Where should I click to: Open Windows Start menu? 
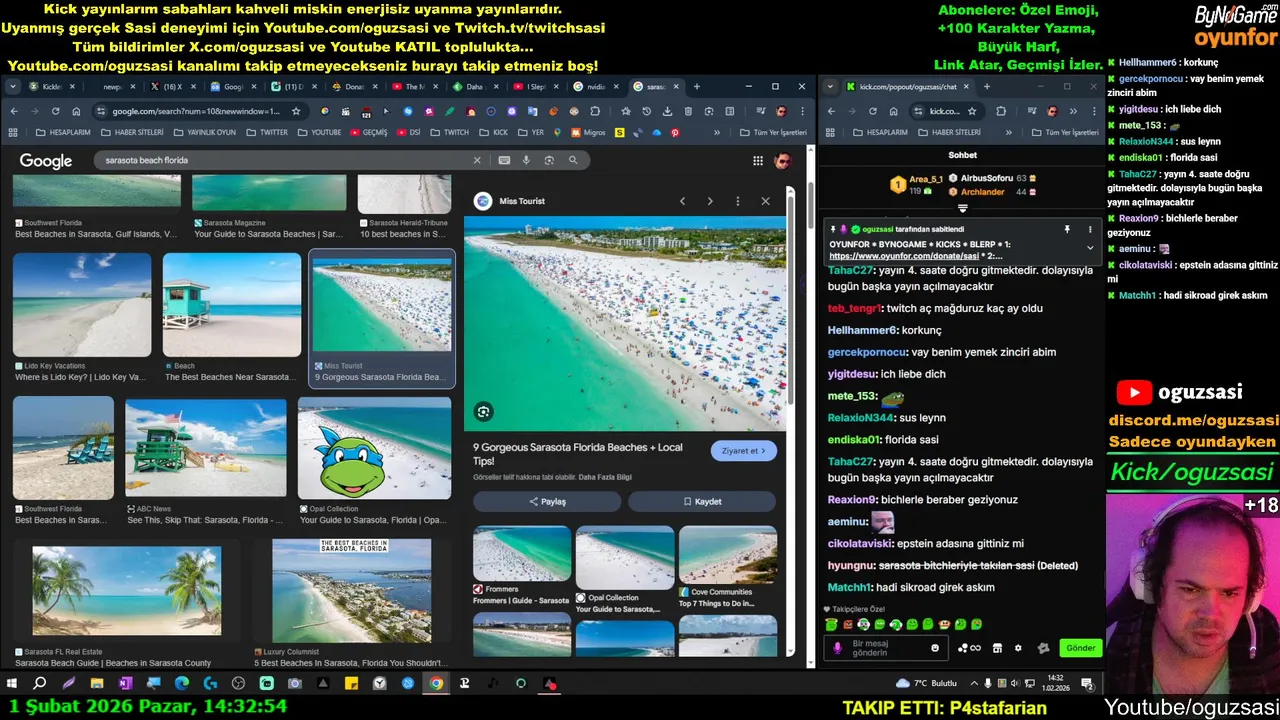click(x=13, y=684)
